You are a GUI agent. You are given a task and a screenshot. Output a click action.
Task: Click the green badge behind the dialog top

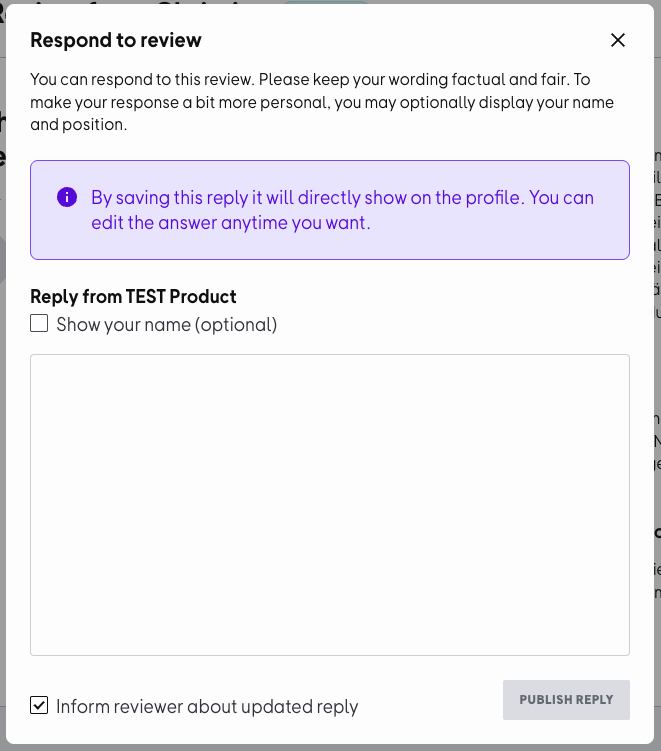coord(325,3)
